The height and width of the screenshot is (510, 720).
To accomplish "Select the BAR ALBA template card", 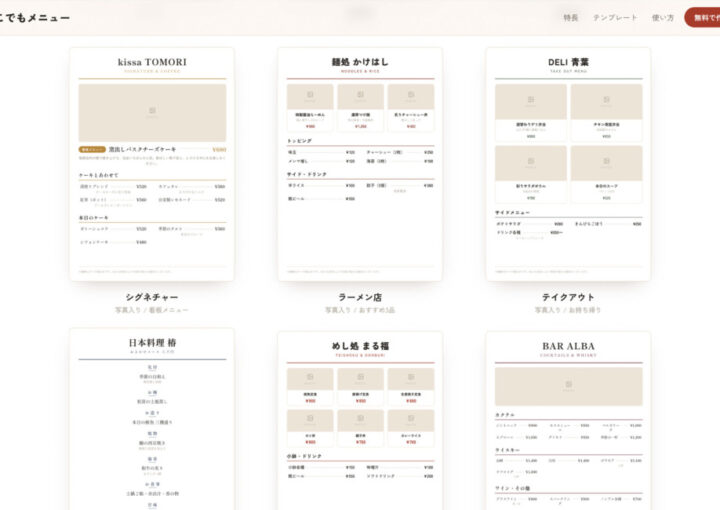I will [568, 420].
